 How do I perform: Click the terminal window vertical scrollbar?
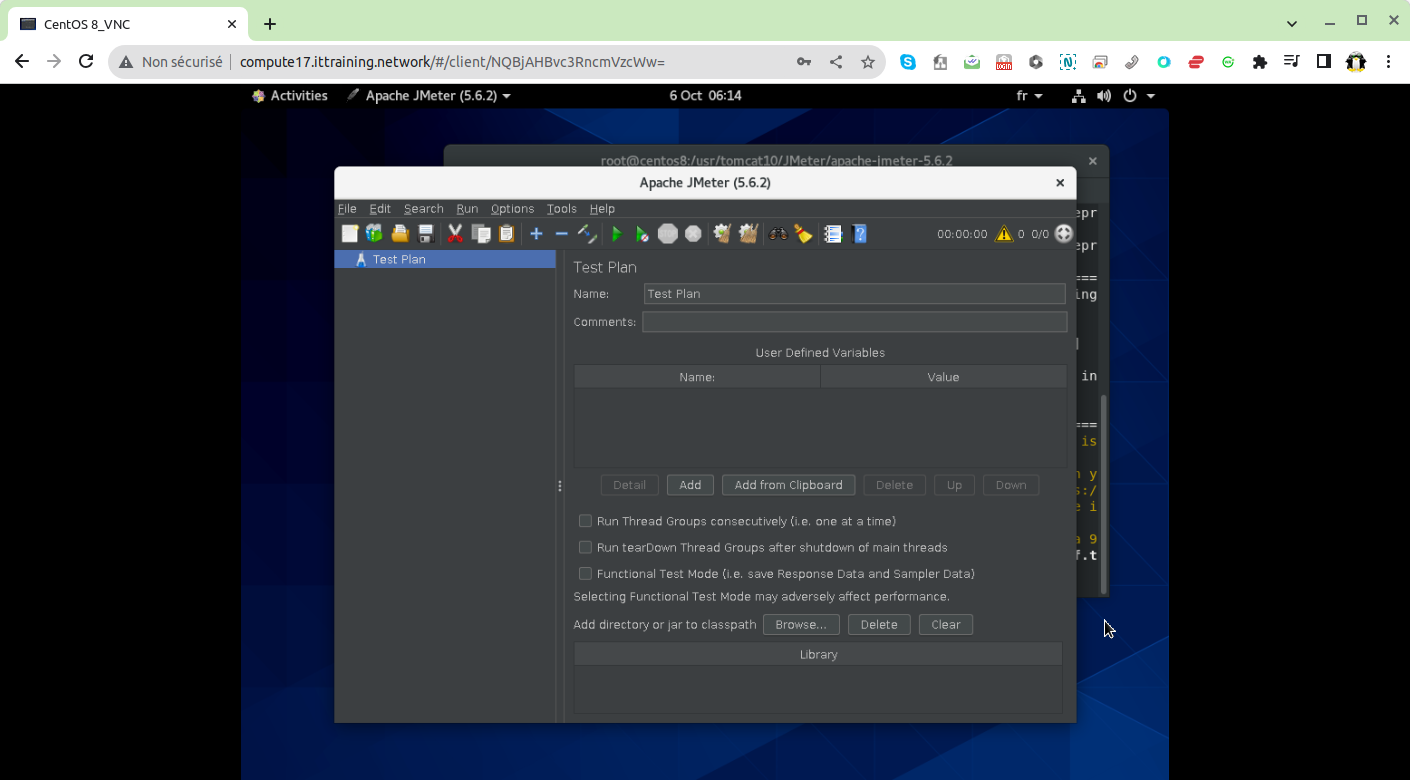point(1104,494)
